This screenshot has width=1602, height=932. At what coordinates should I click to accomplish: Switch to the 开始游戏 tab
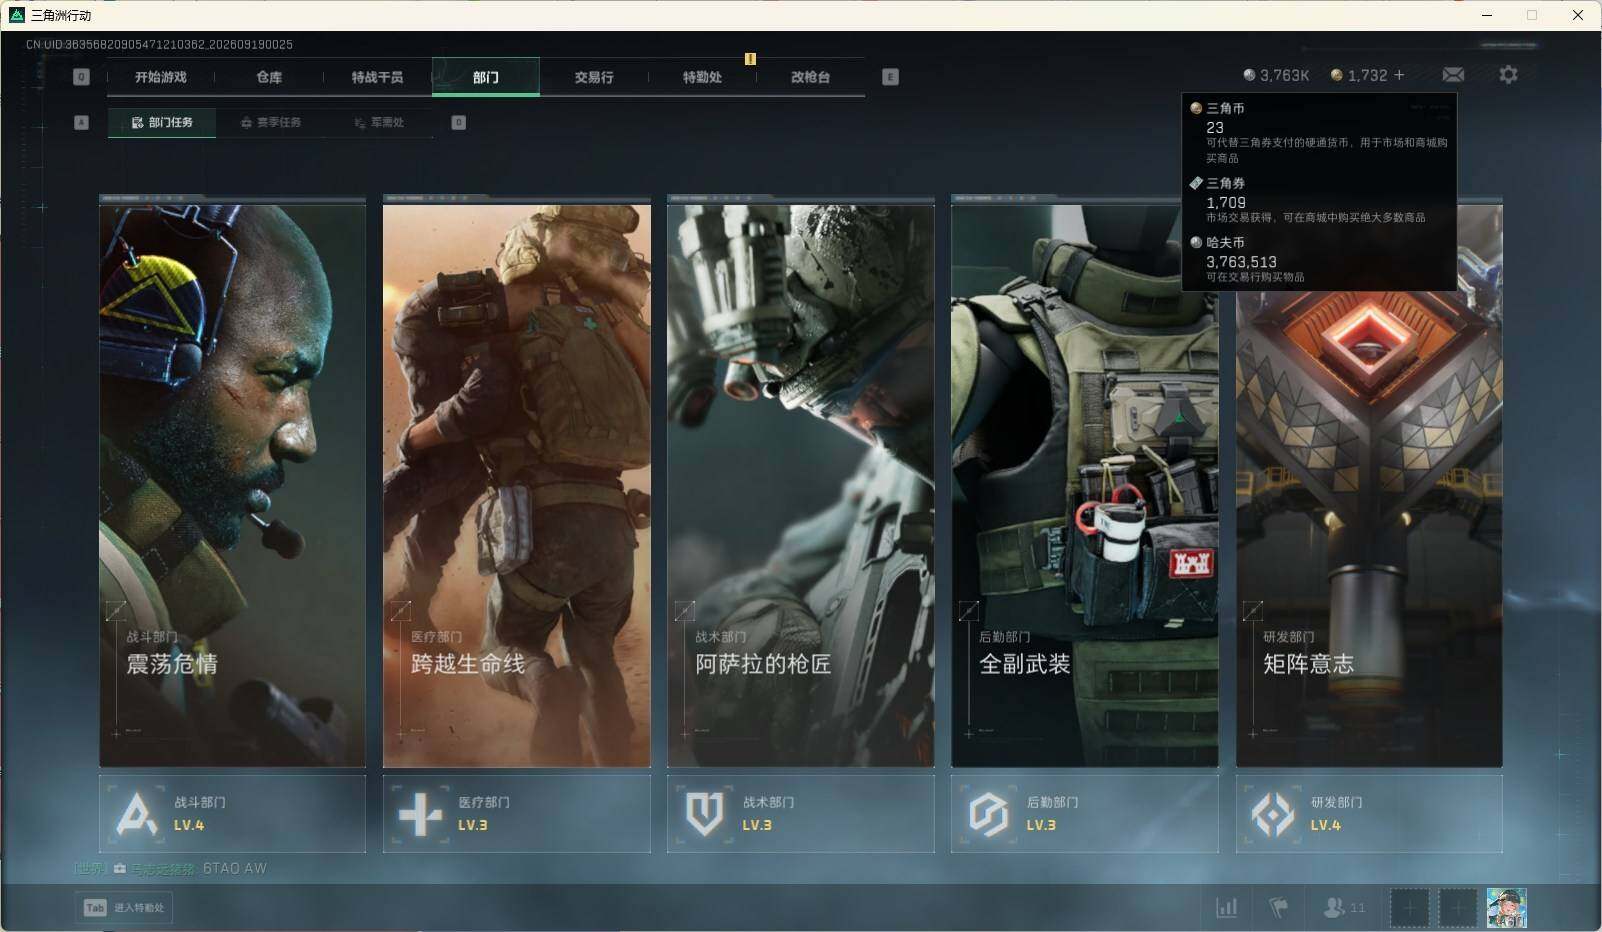pyautogui.click(x=161, y=77)
